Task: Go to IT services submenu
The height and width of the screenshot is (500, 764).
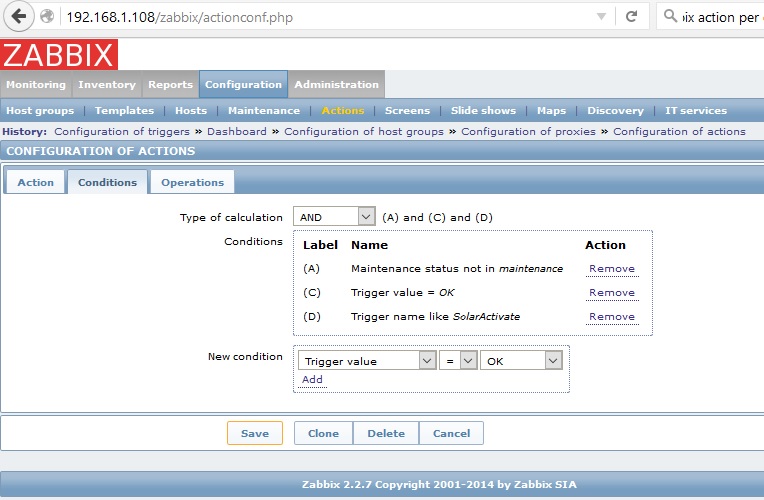Action: pos(696,111)
